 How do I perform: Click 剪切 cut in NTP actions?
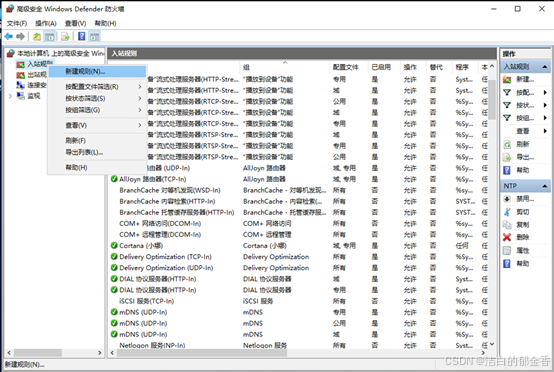click(525, 212)
